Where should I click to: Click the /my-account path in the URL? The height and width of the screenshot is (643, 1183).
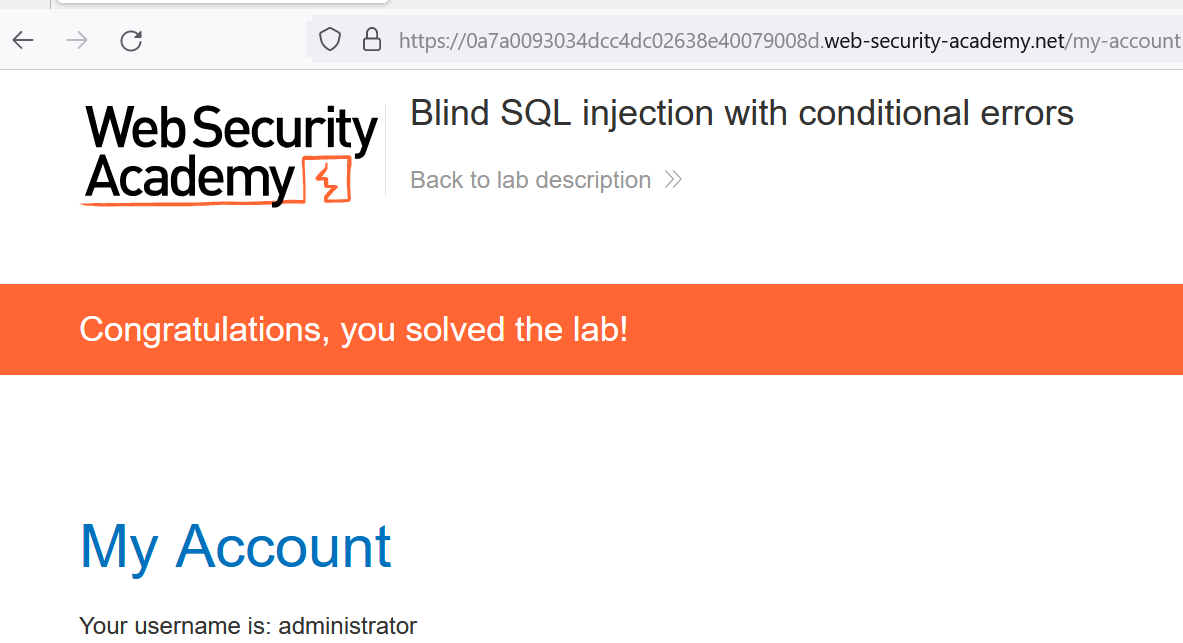pos(1123,41)
